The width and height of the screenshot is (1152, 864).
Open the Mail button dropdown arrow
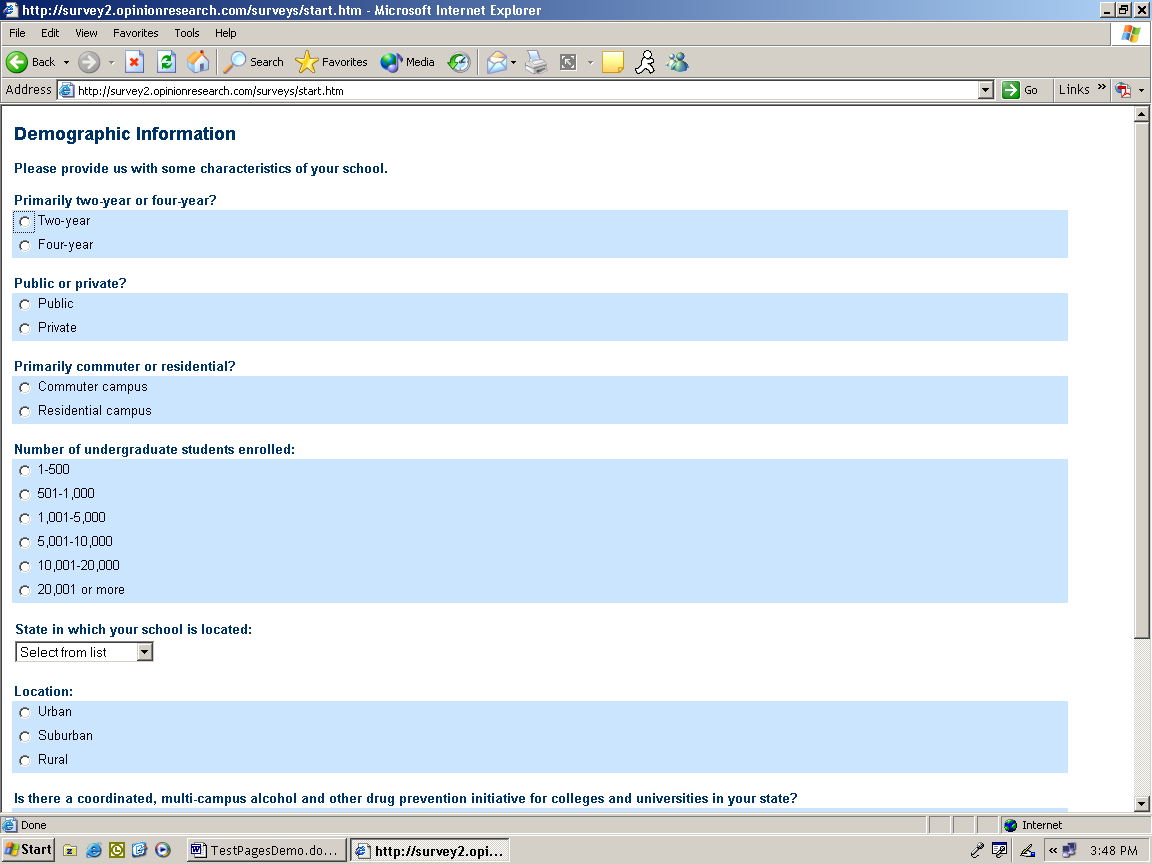click(x=514, y=62)
